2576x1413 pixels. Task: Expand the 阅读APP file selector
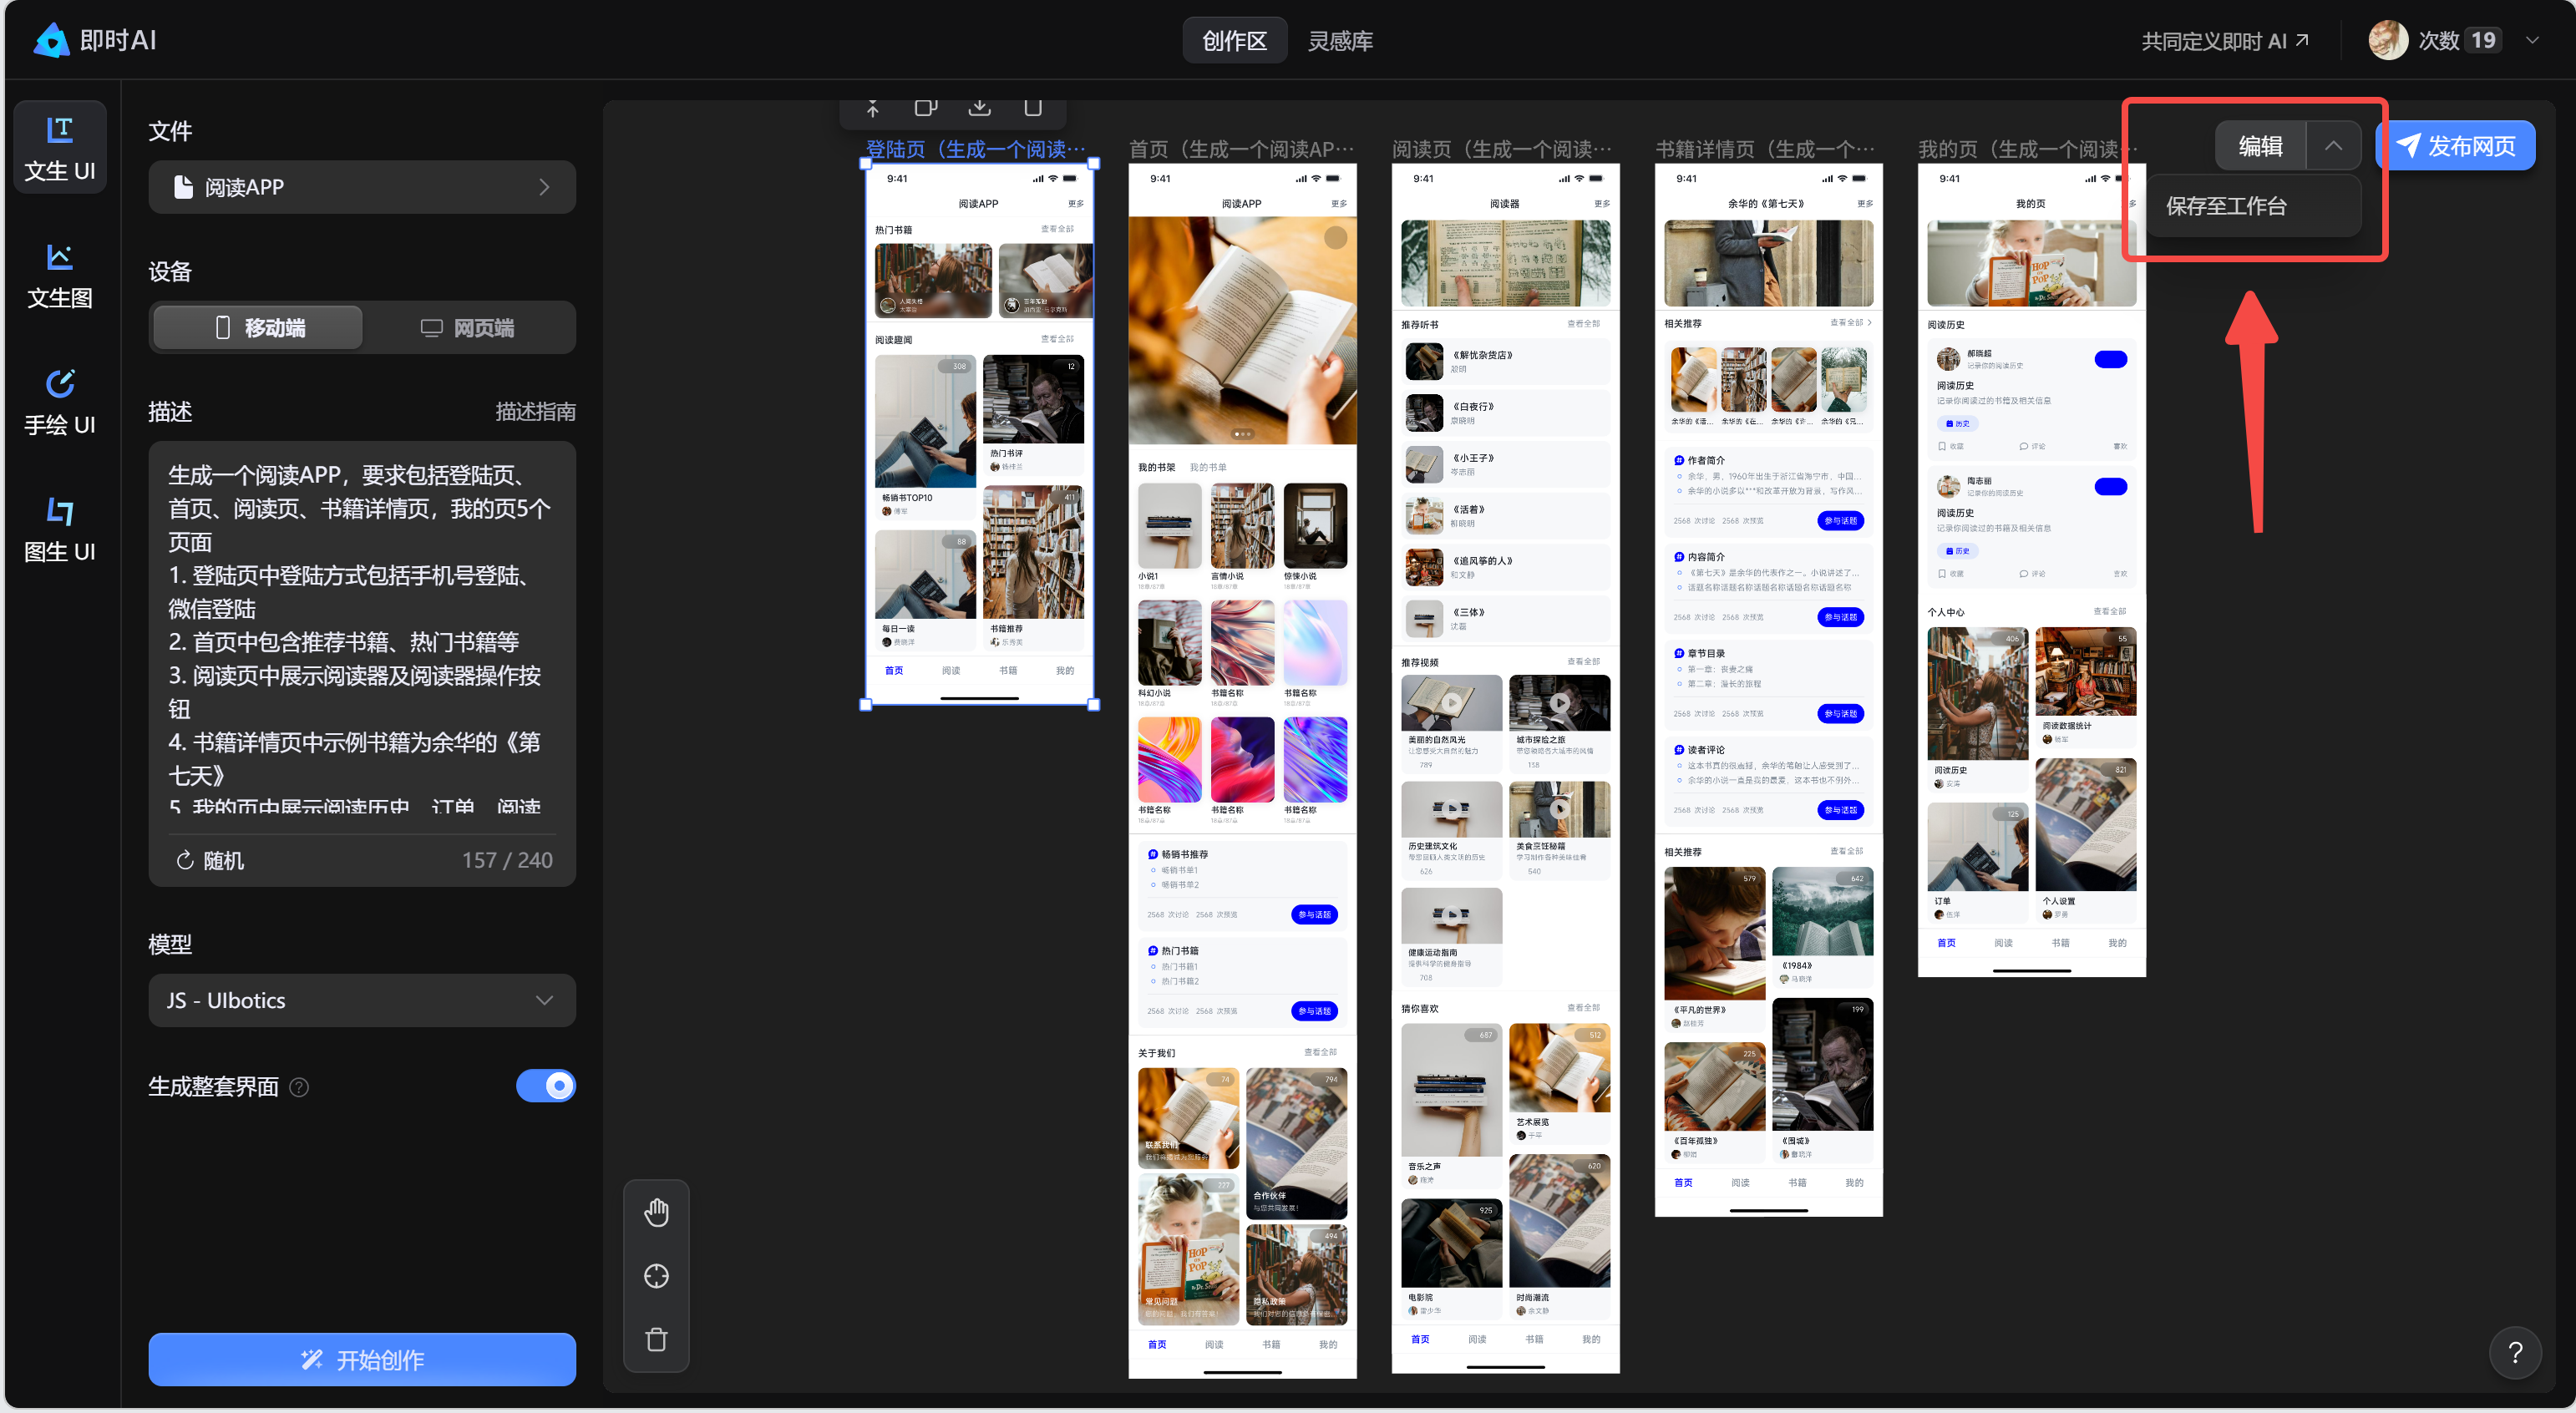click(362, 187)
